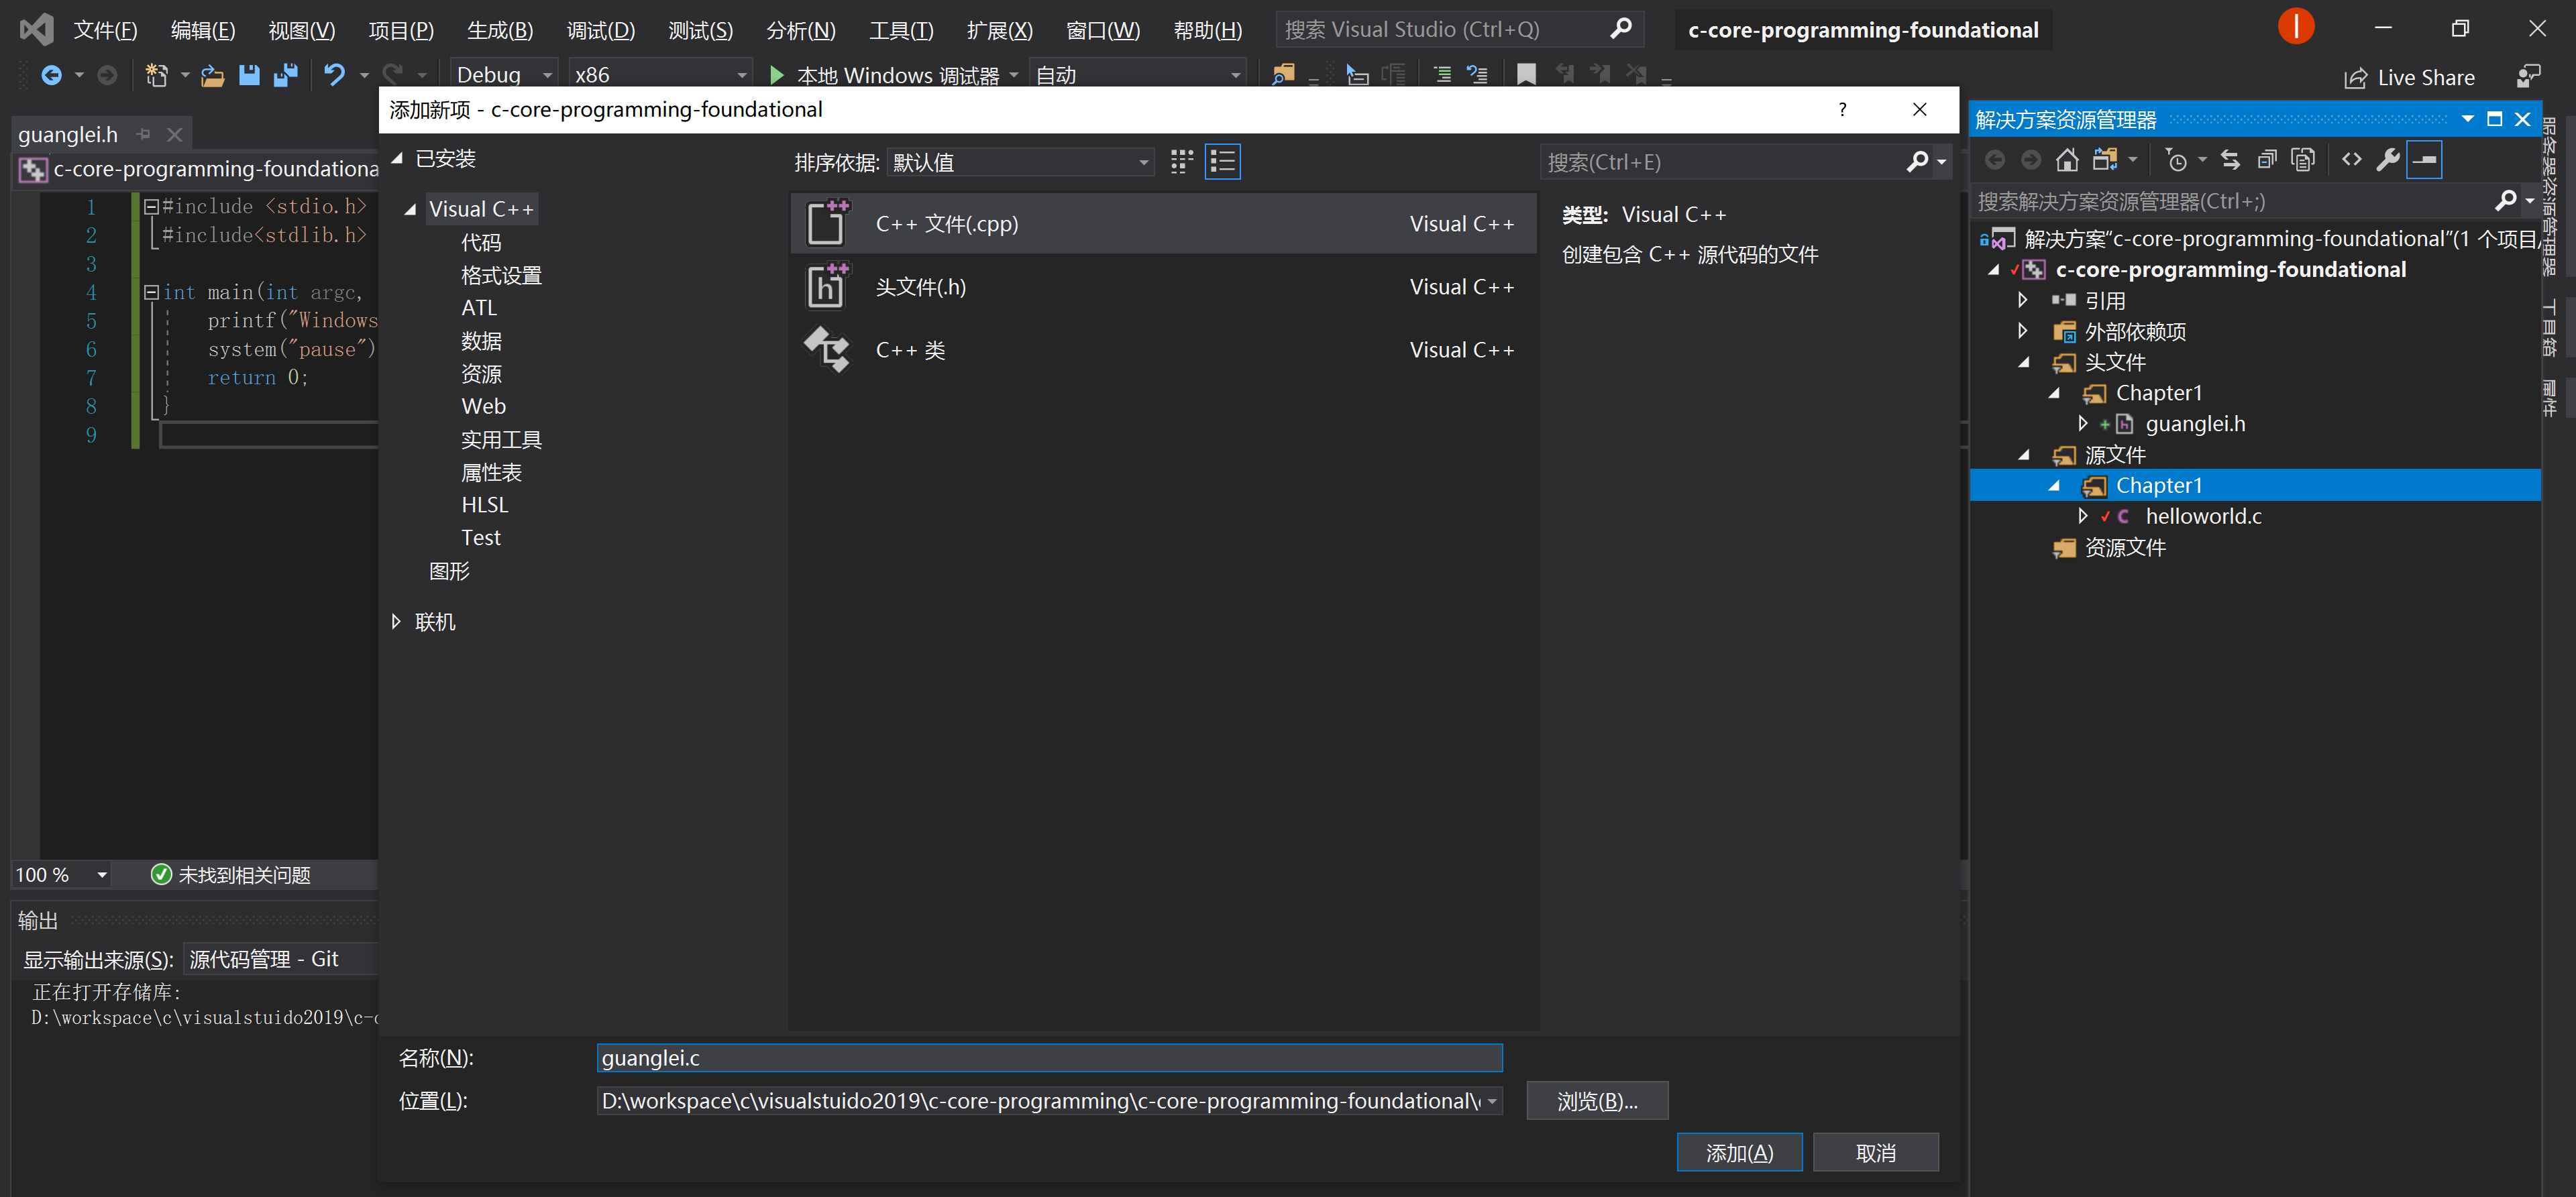Open the 编辑(E) menu
This screenshot has height=1197, width=2576.
[203, 30]
